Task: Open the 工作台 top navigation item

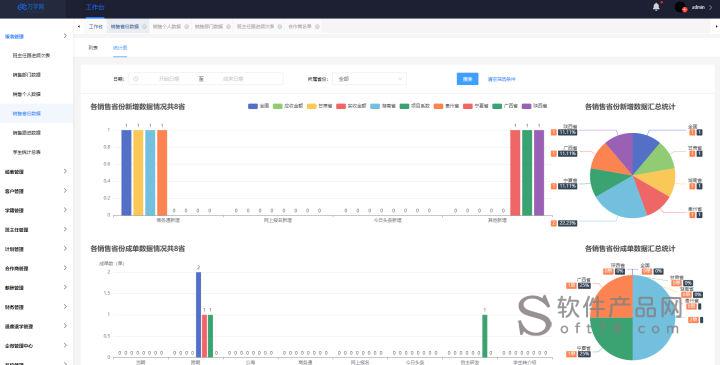Action: [95, 7]
